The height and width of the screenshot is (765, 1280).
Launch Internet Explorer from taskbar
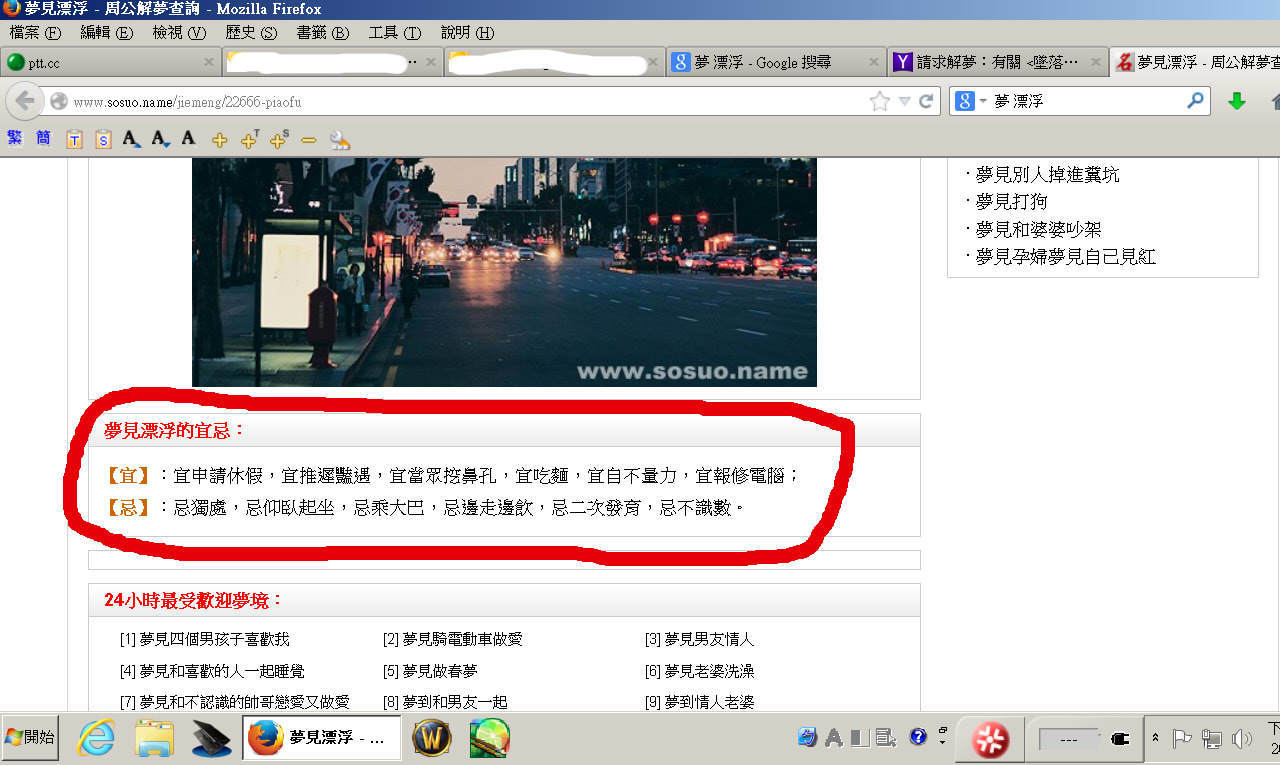point(96,738)
